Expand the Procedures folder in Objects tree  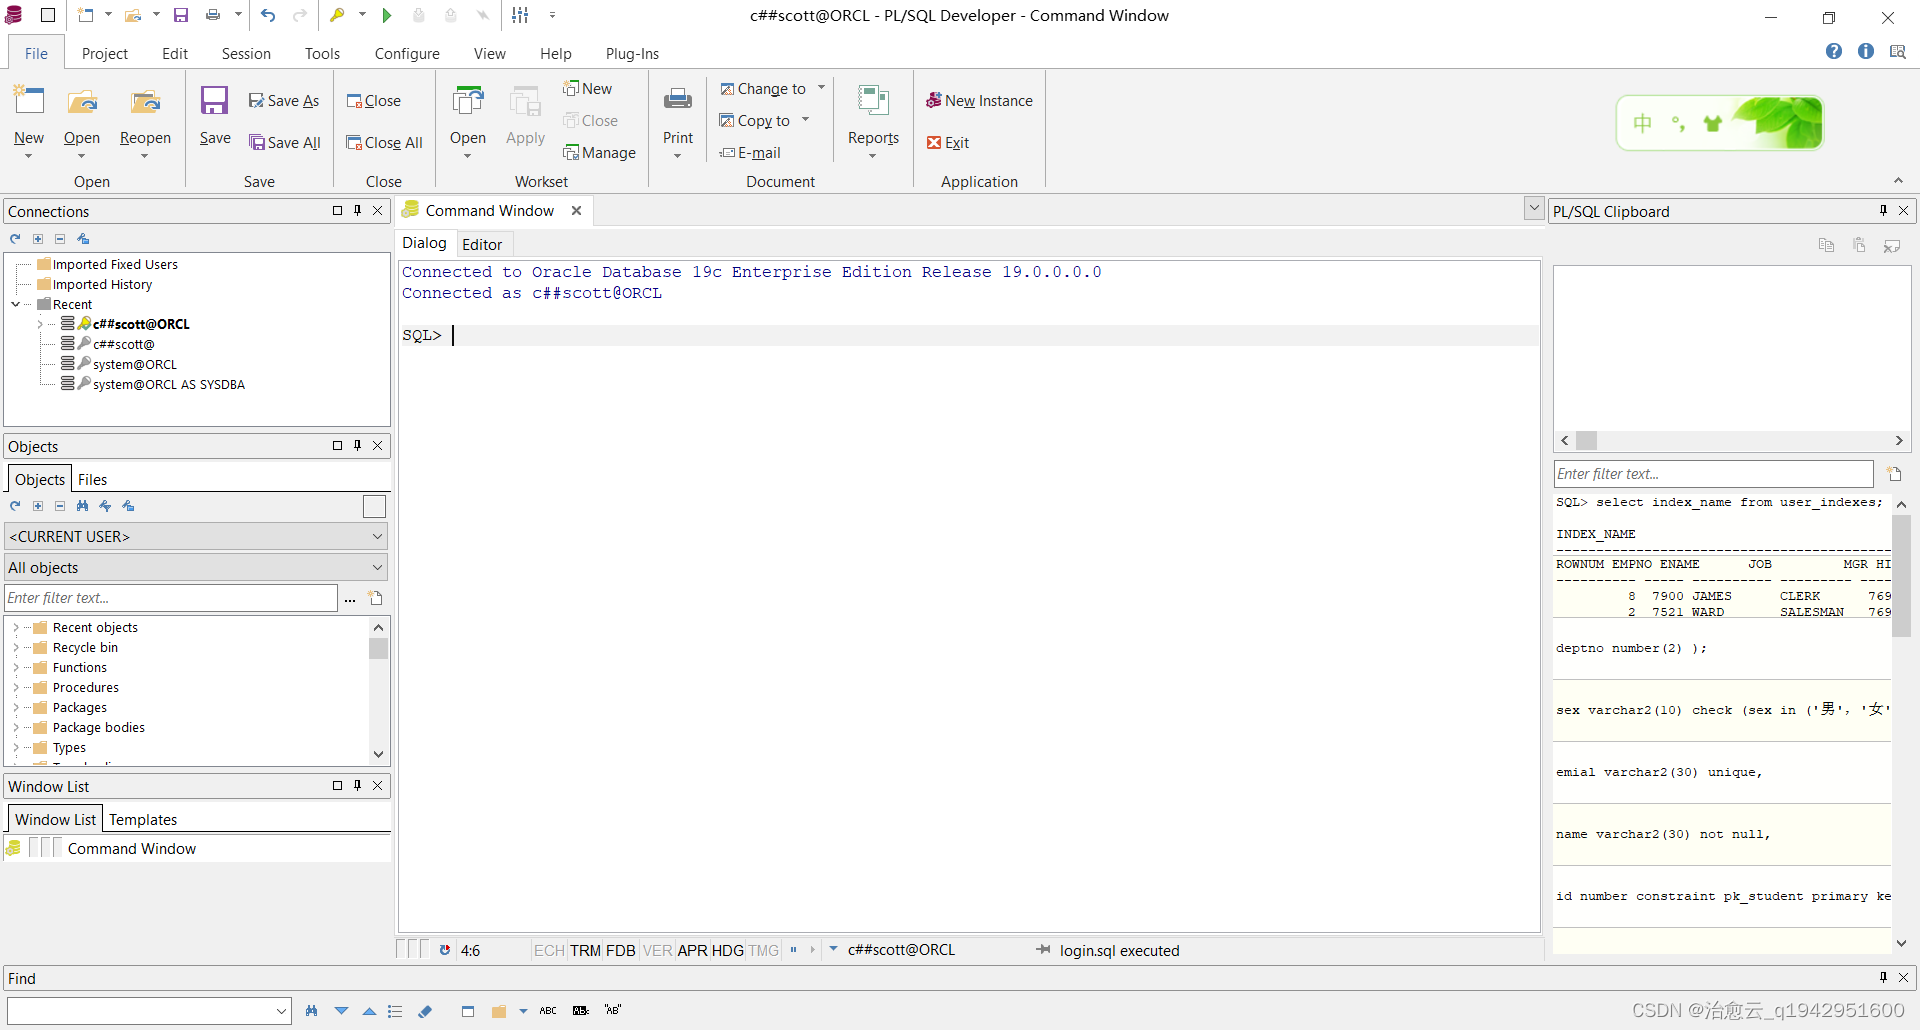[16, 688]
